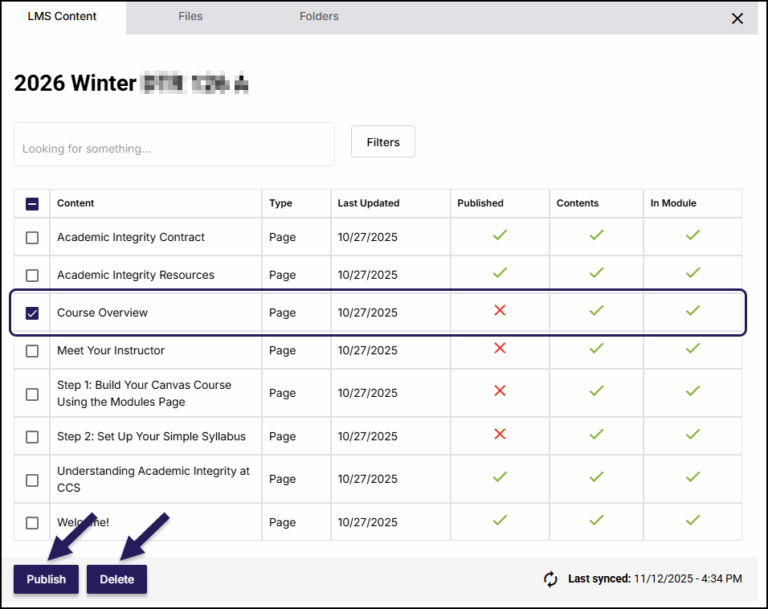Click Contents checkmark for Academic Integrity Contract
The image size is (768, 609).
point(596,235)
